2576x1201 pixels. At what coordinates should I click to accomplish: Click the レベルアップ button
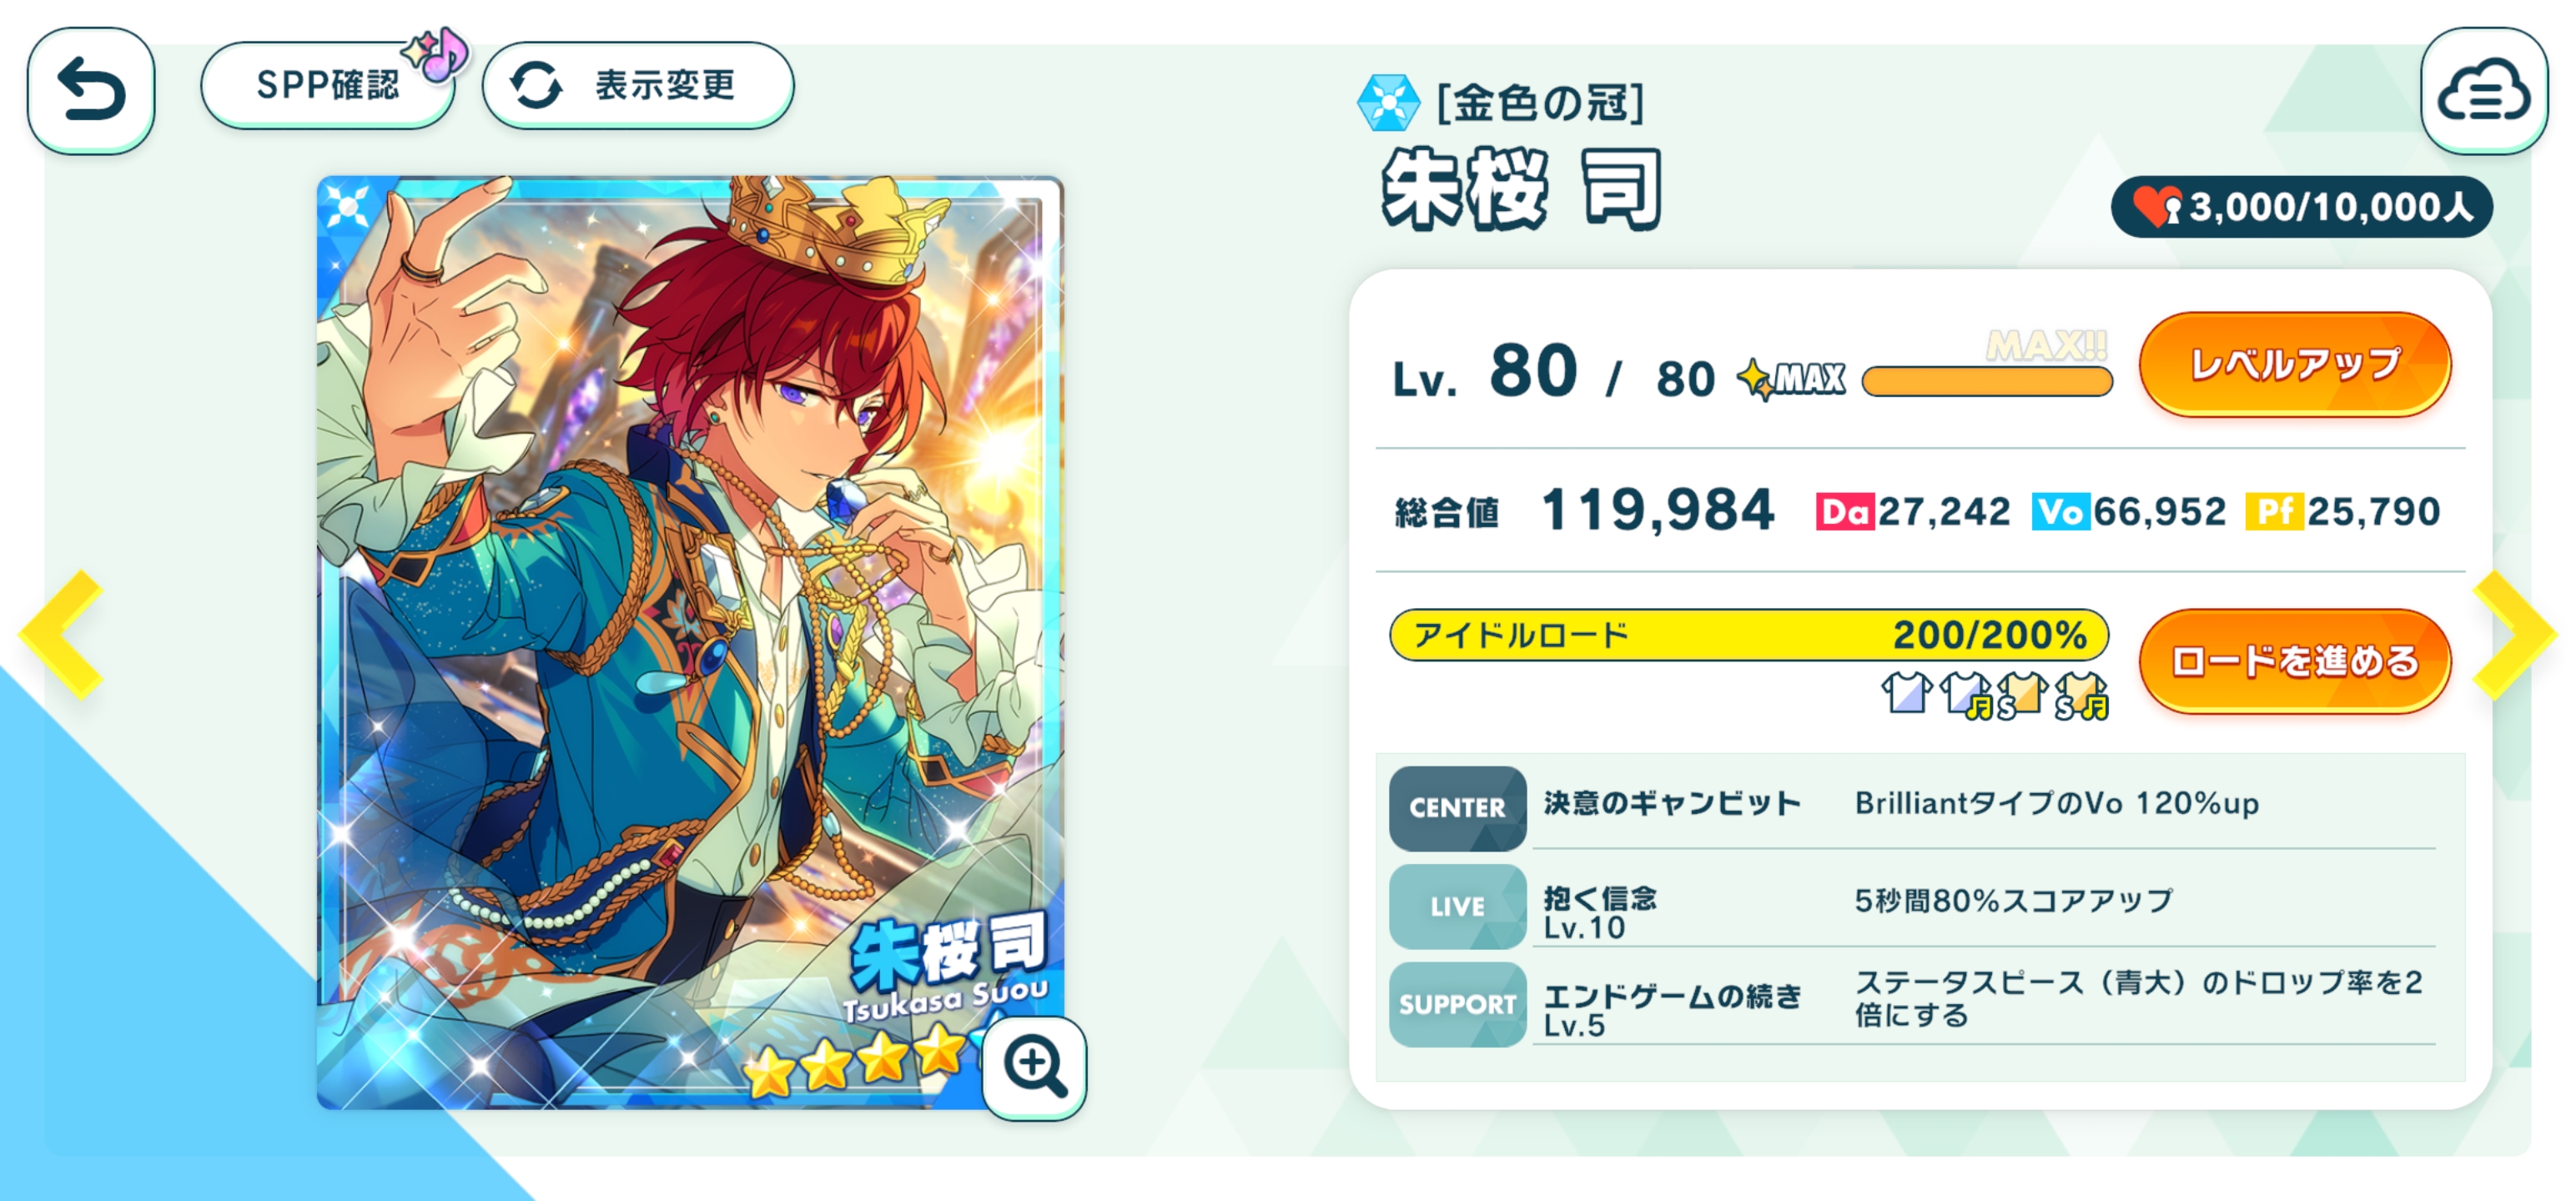[2295, 364]
